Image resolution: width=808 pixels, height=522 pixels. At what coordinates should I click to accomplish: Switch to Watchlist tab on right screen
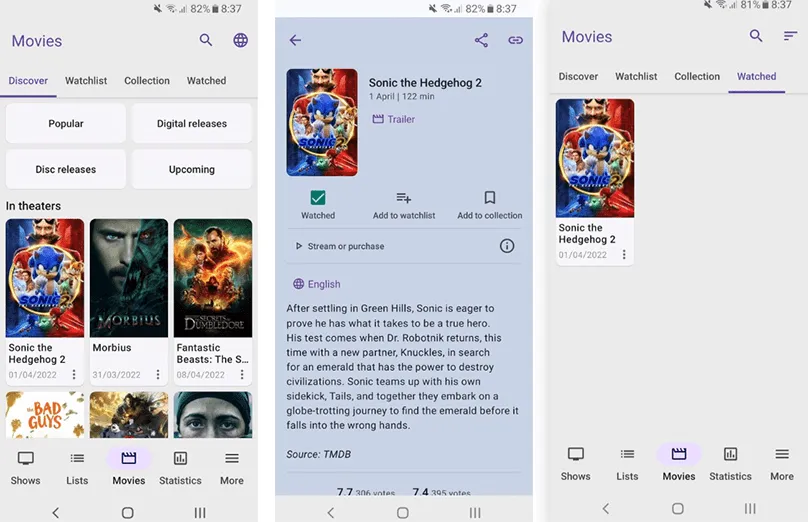[636, 76]
